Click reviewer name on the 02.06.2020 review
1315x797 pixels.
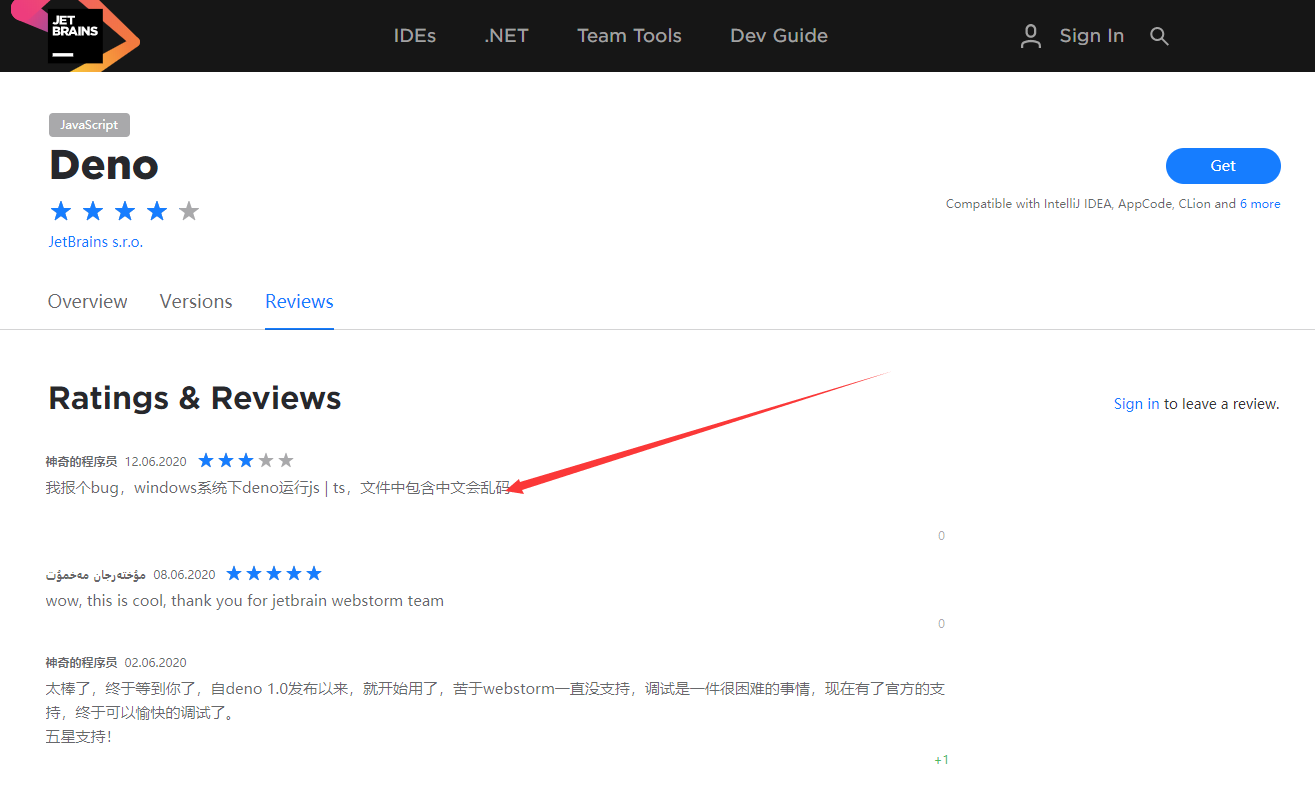[x=81, y=663]
